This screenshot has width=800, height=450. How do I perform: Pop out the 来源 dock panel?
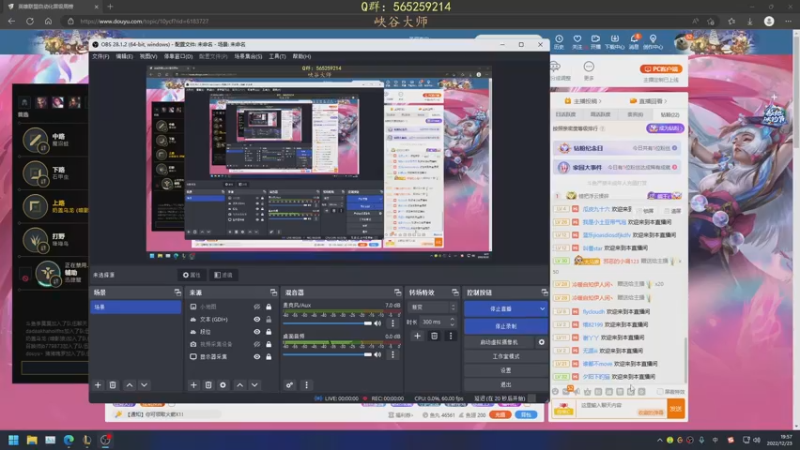[273, 292]
